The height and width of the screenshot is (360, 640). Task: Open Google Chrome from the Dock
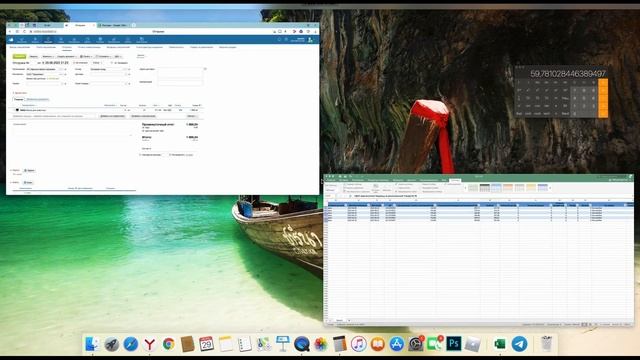point(169,344)
